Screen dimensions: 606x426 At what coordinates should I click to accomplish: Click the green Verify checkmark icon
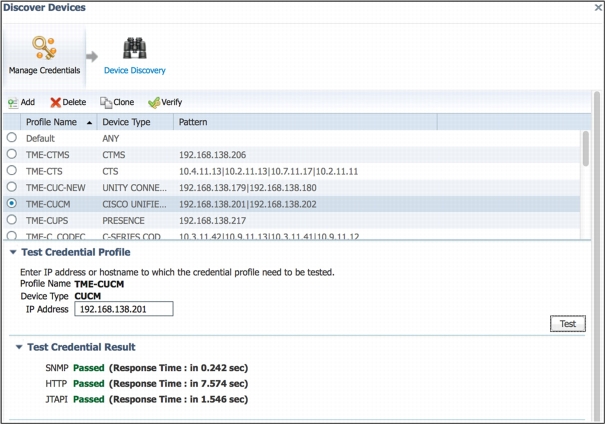(x=154, y=102)
